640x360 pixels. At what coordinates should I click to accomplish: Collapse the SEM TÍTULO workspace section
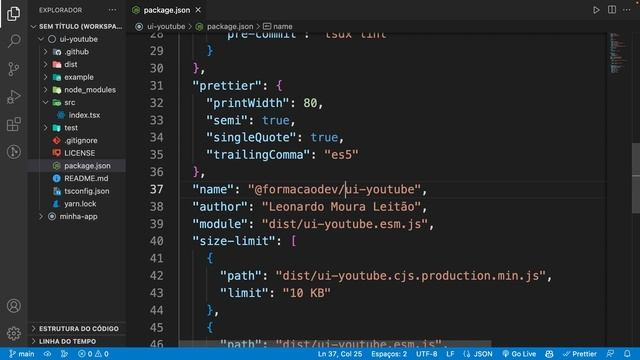(33, 27)
